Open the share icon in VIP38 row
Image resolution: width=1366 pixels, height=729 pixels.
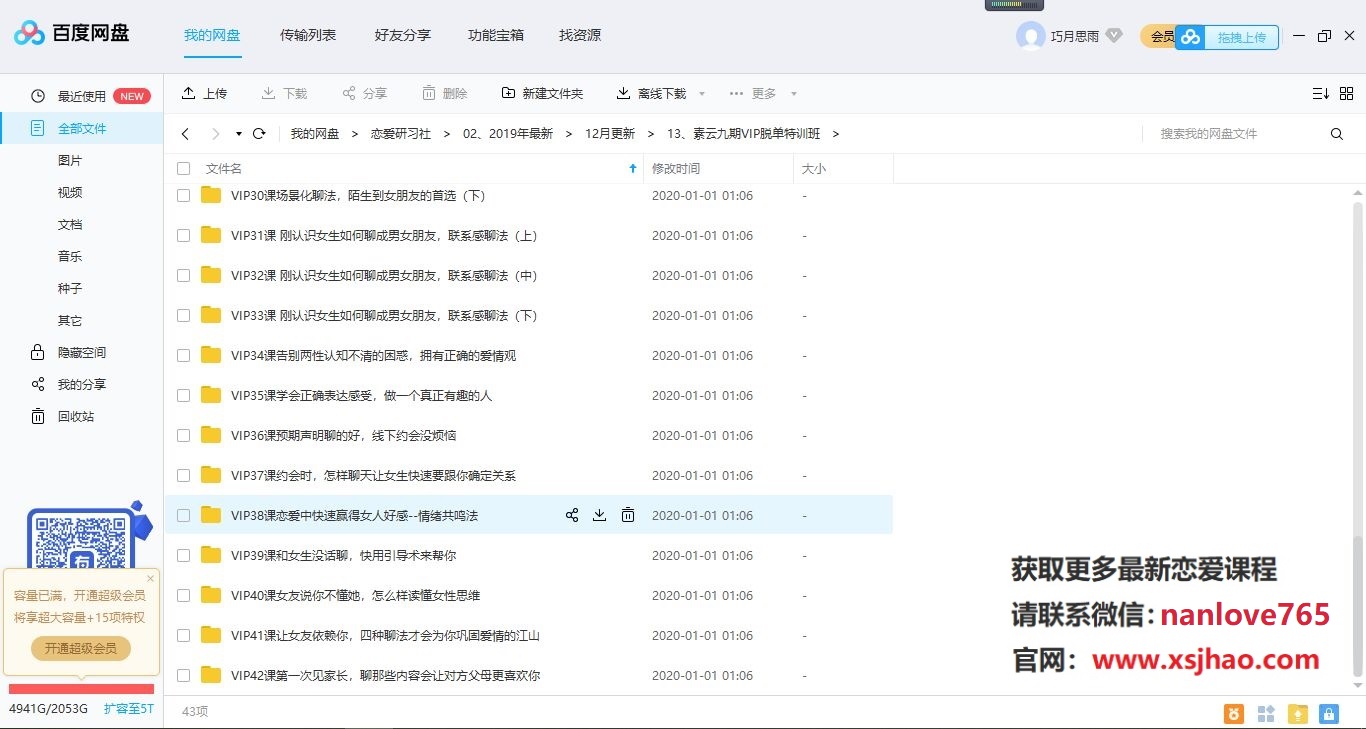[571, 515]
